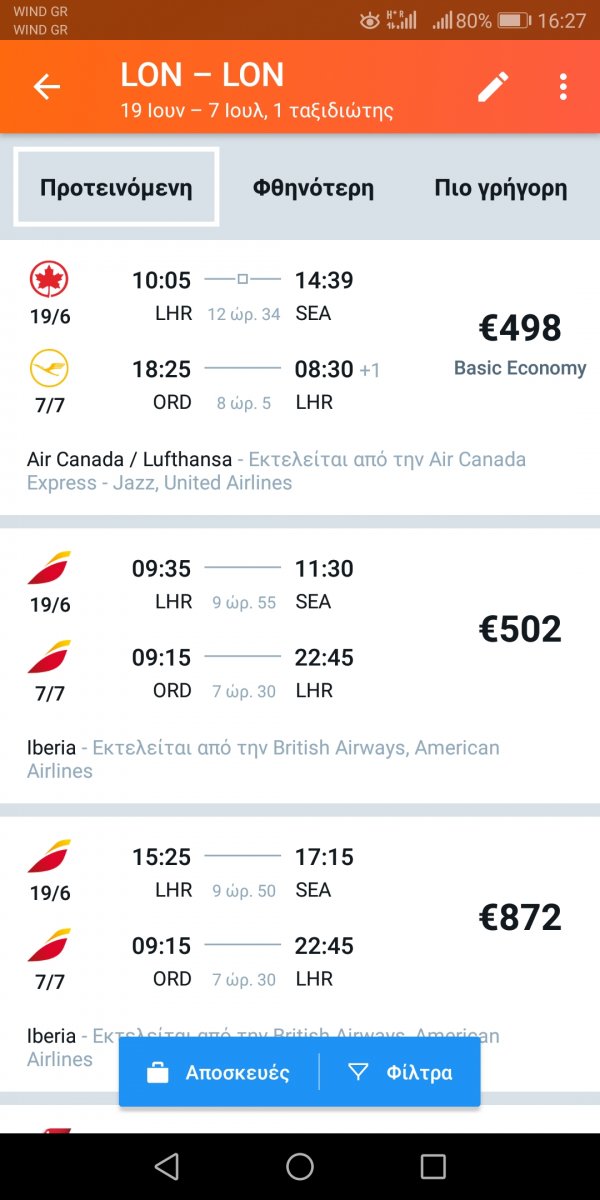
Task: Open the three-dot overflow menu
Action: click(563, 87)
